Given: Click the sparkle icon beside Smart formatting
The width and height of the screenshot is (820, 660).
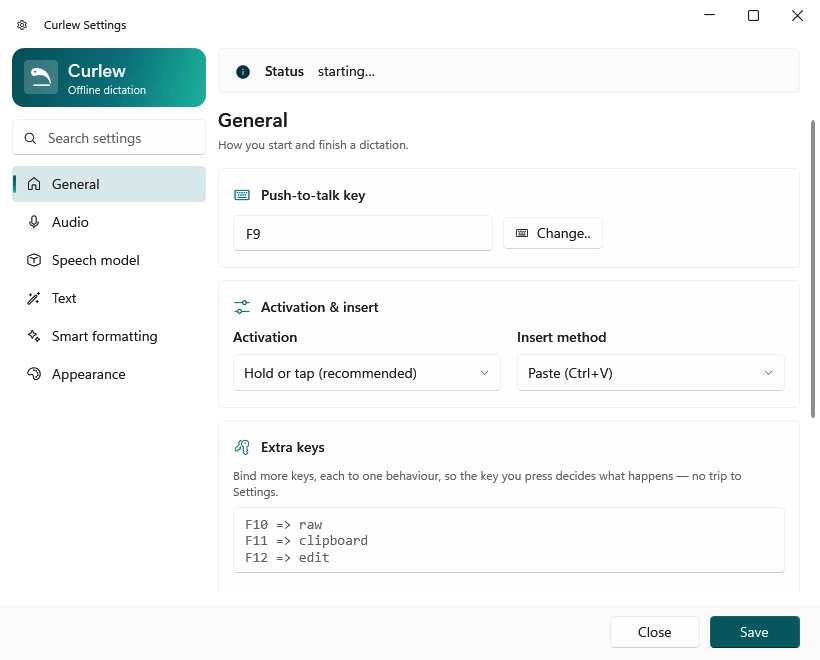Looking at the screenshot, I should [34, 336].
